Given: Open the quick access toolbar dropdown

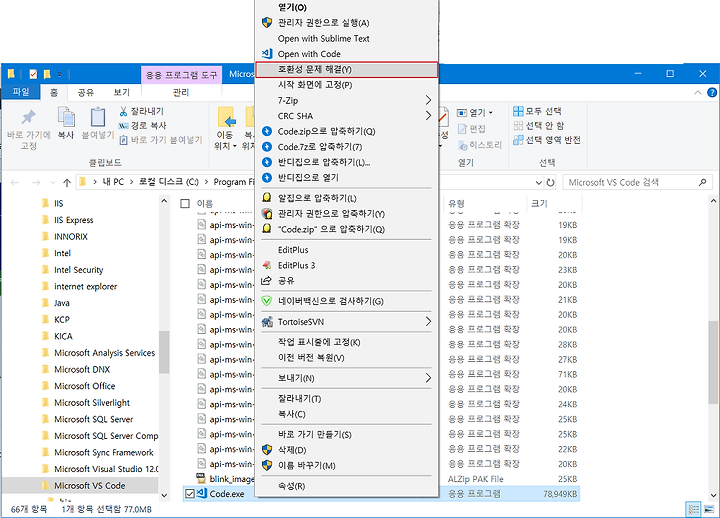Looking at the screenshot, I should (x=60, y=74).
